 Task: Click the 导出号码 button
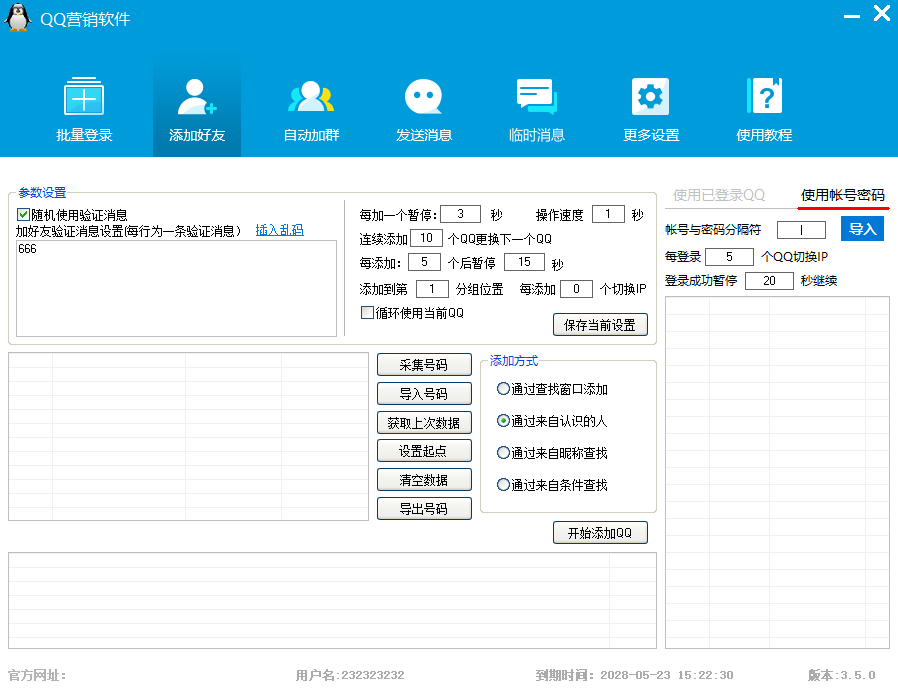coord(424,508)
